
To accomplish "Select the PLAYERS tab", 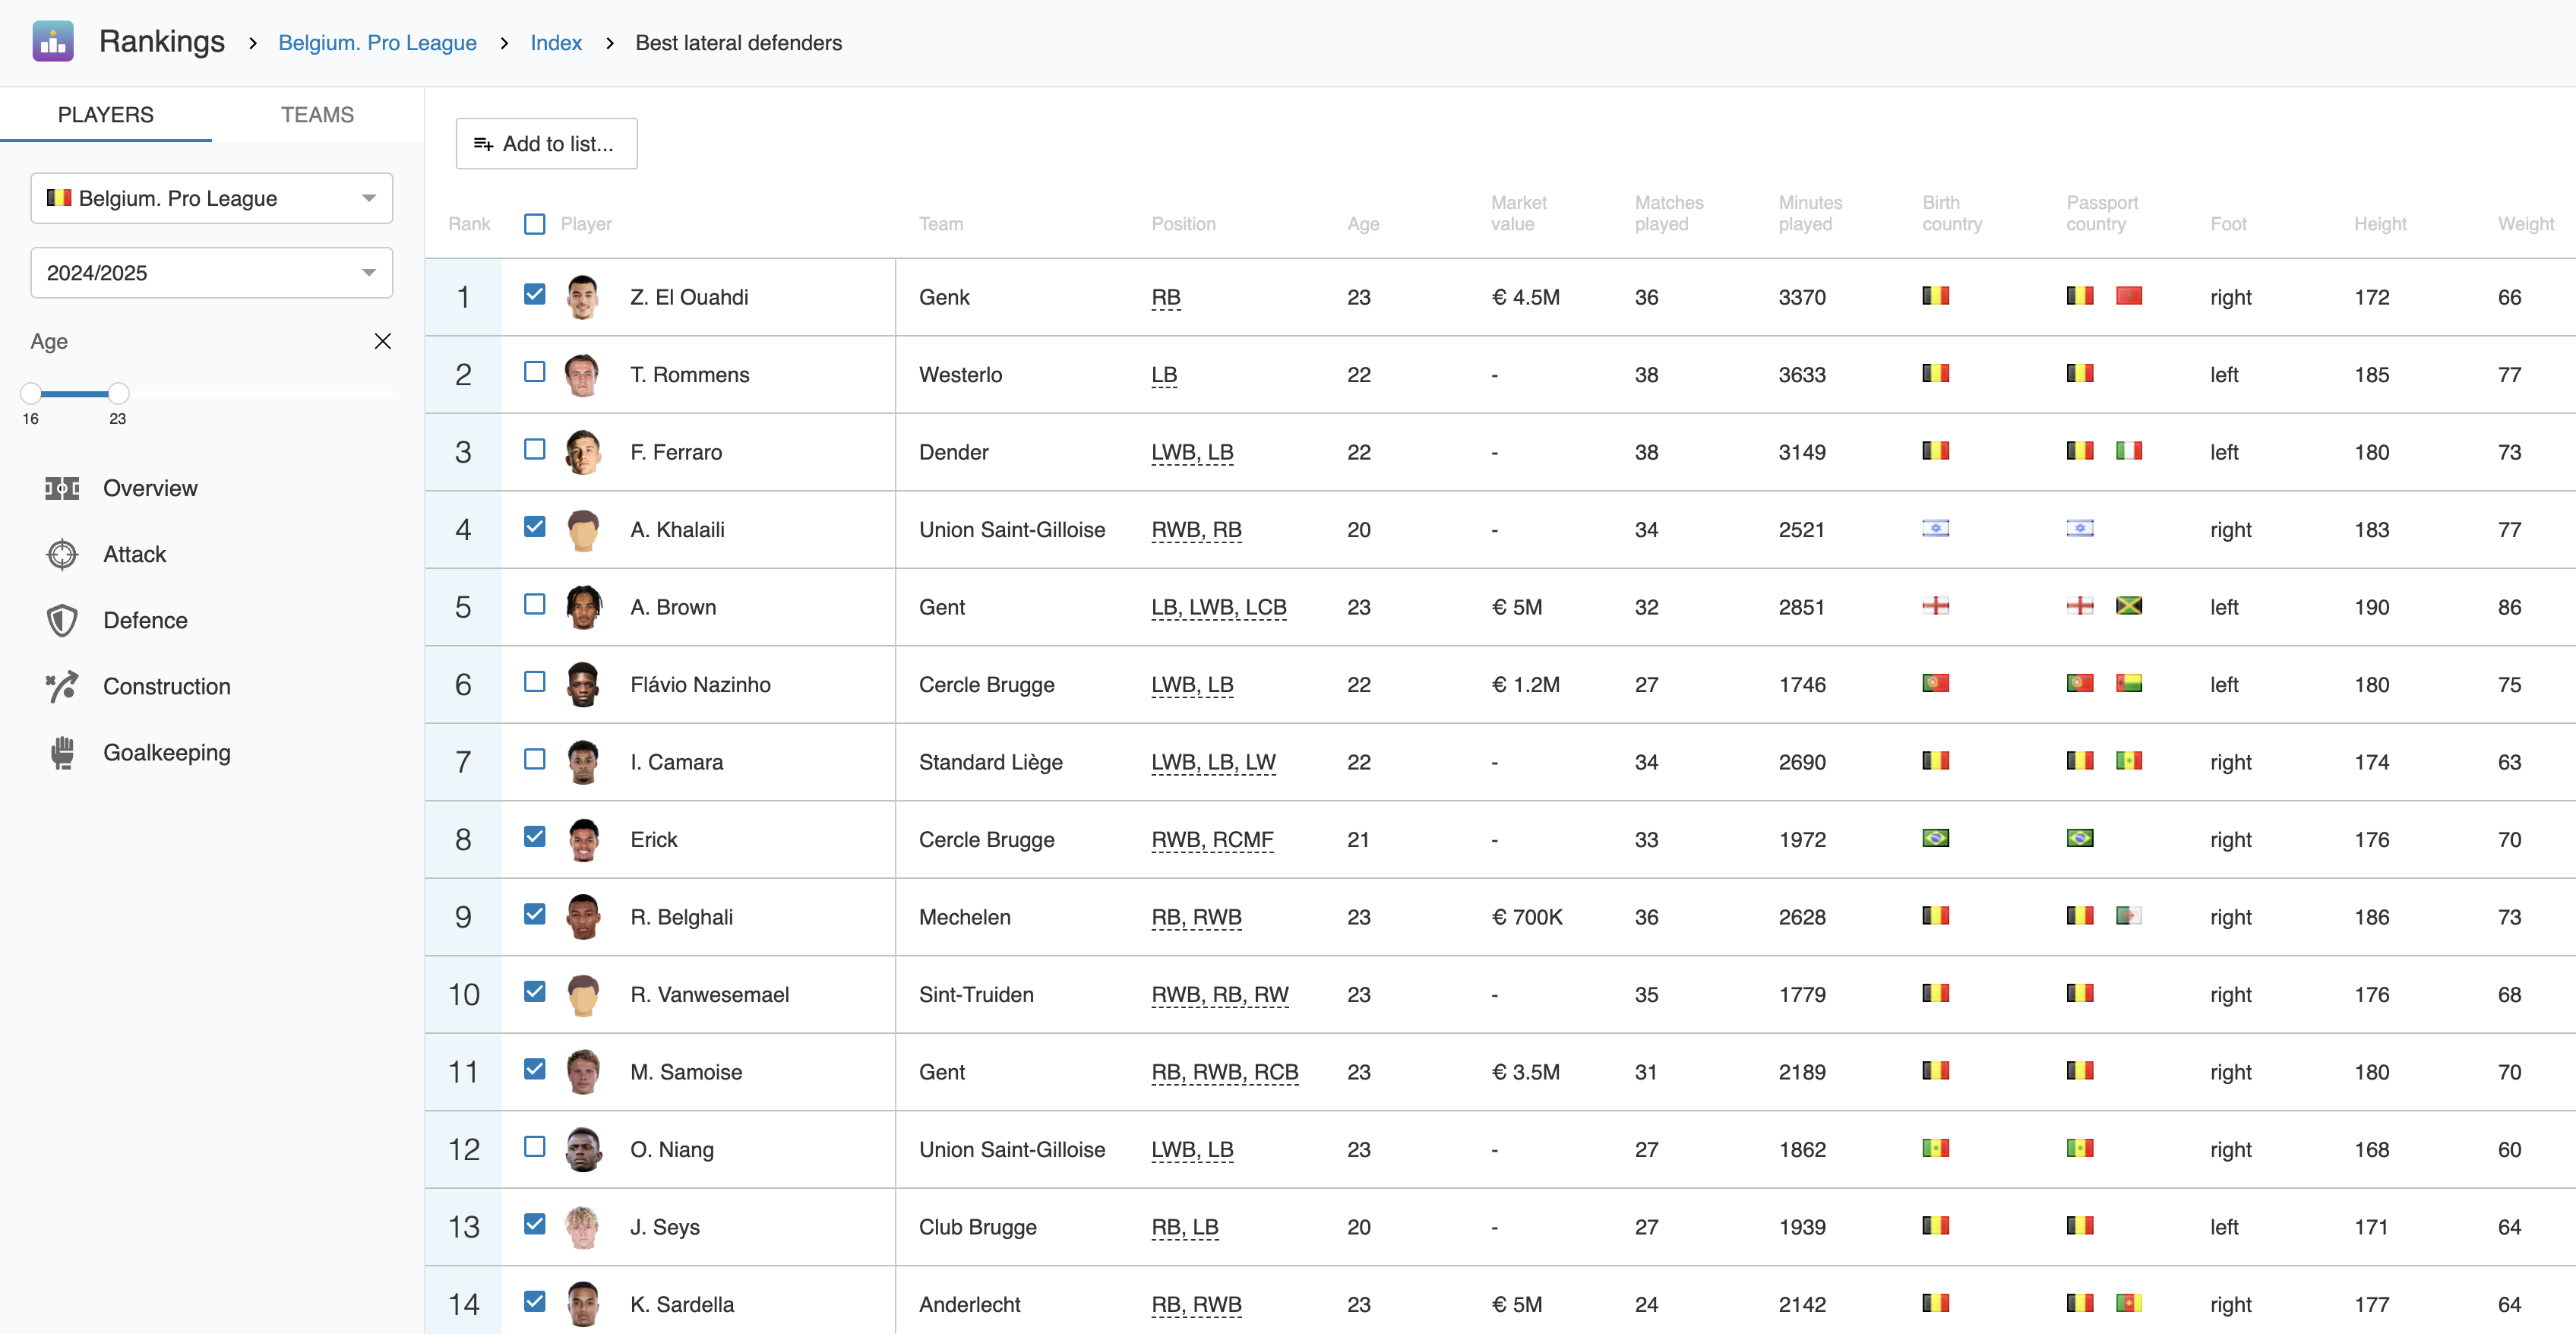I will point(106,115).
